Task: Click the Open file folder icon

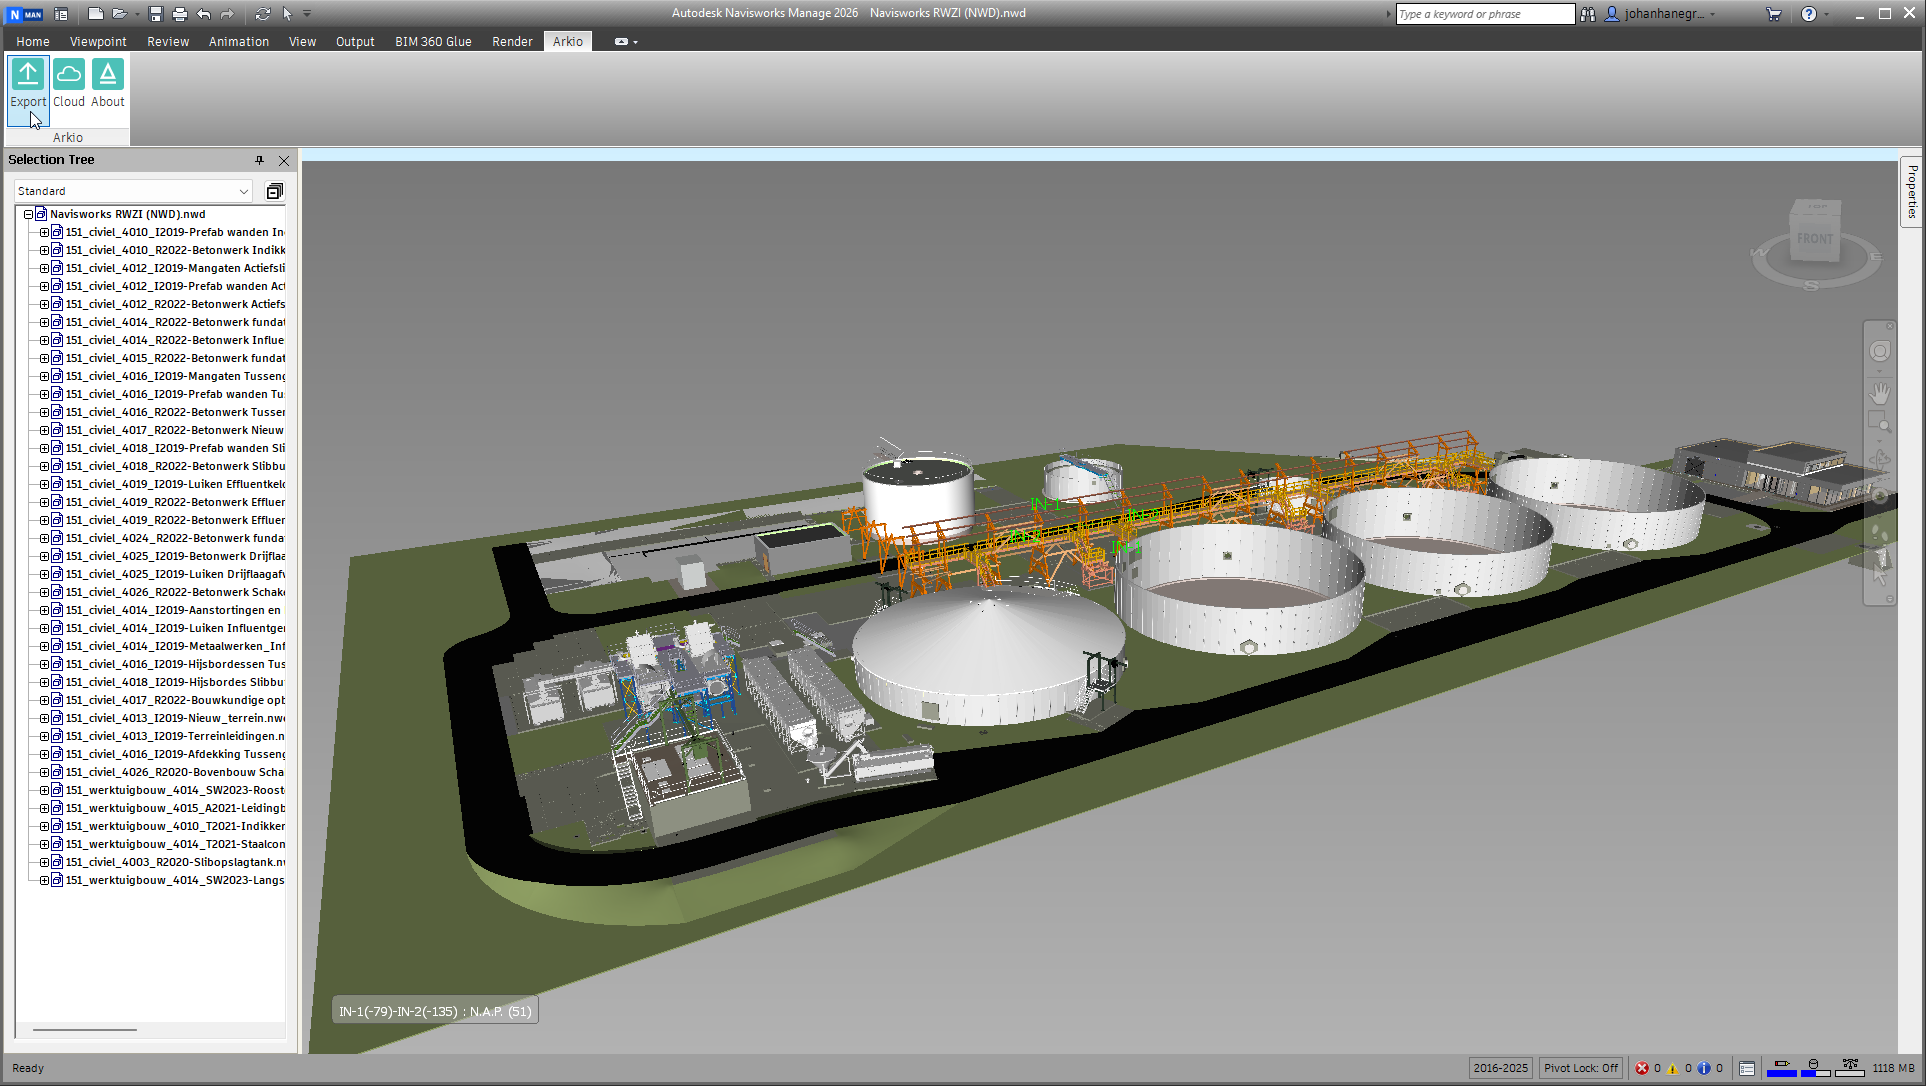Action: [119, 14]
